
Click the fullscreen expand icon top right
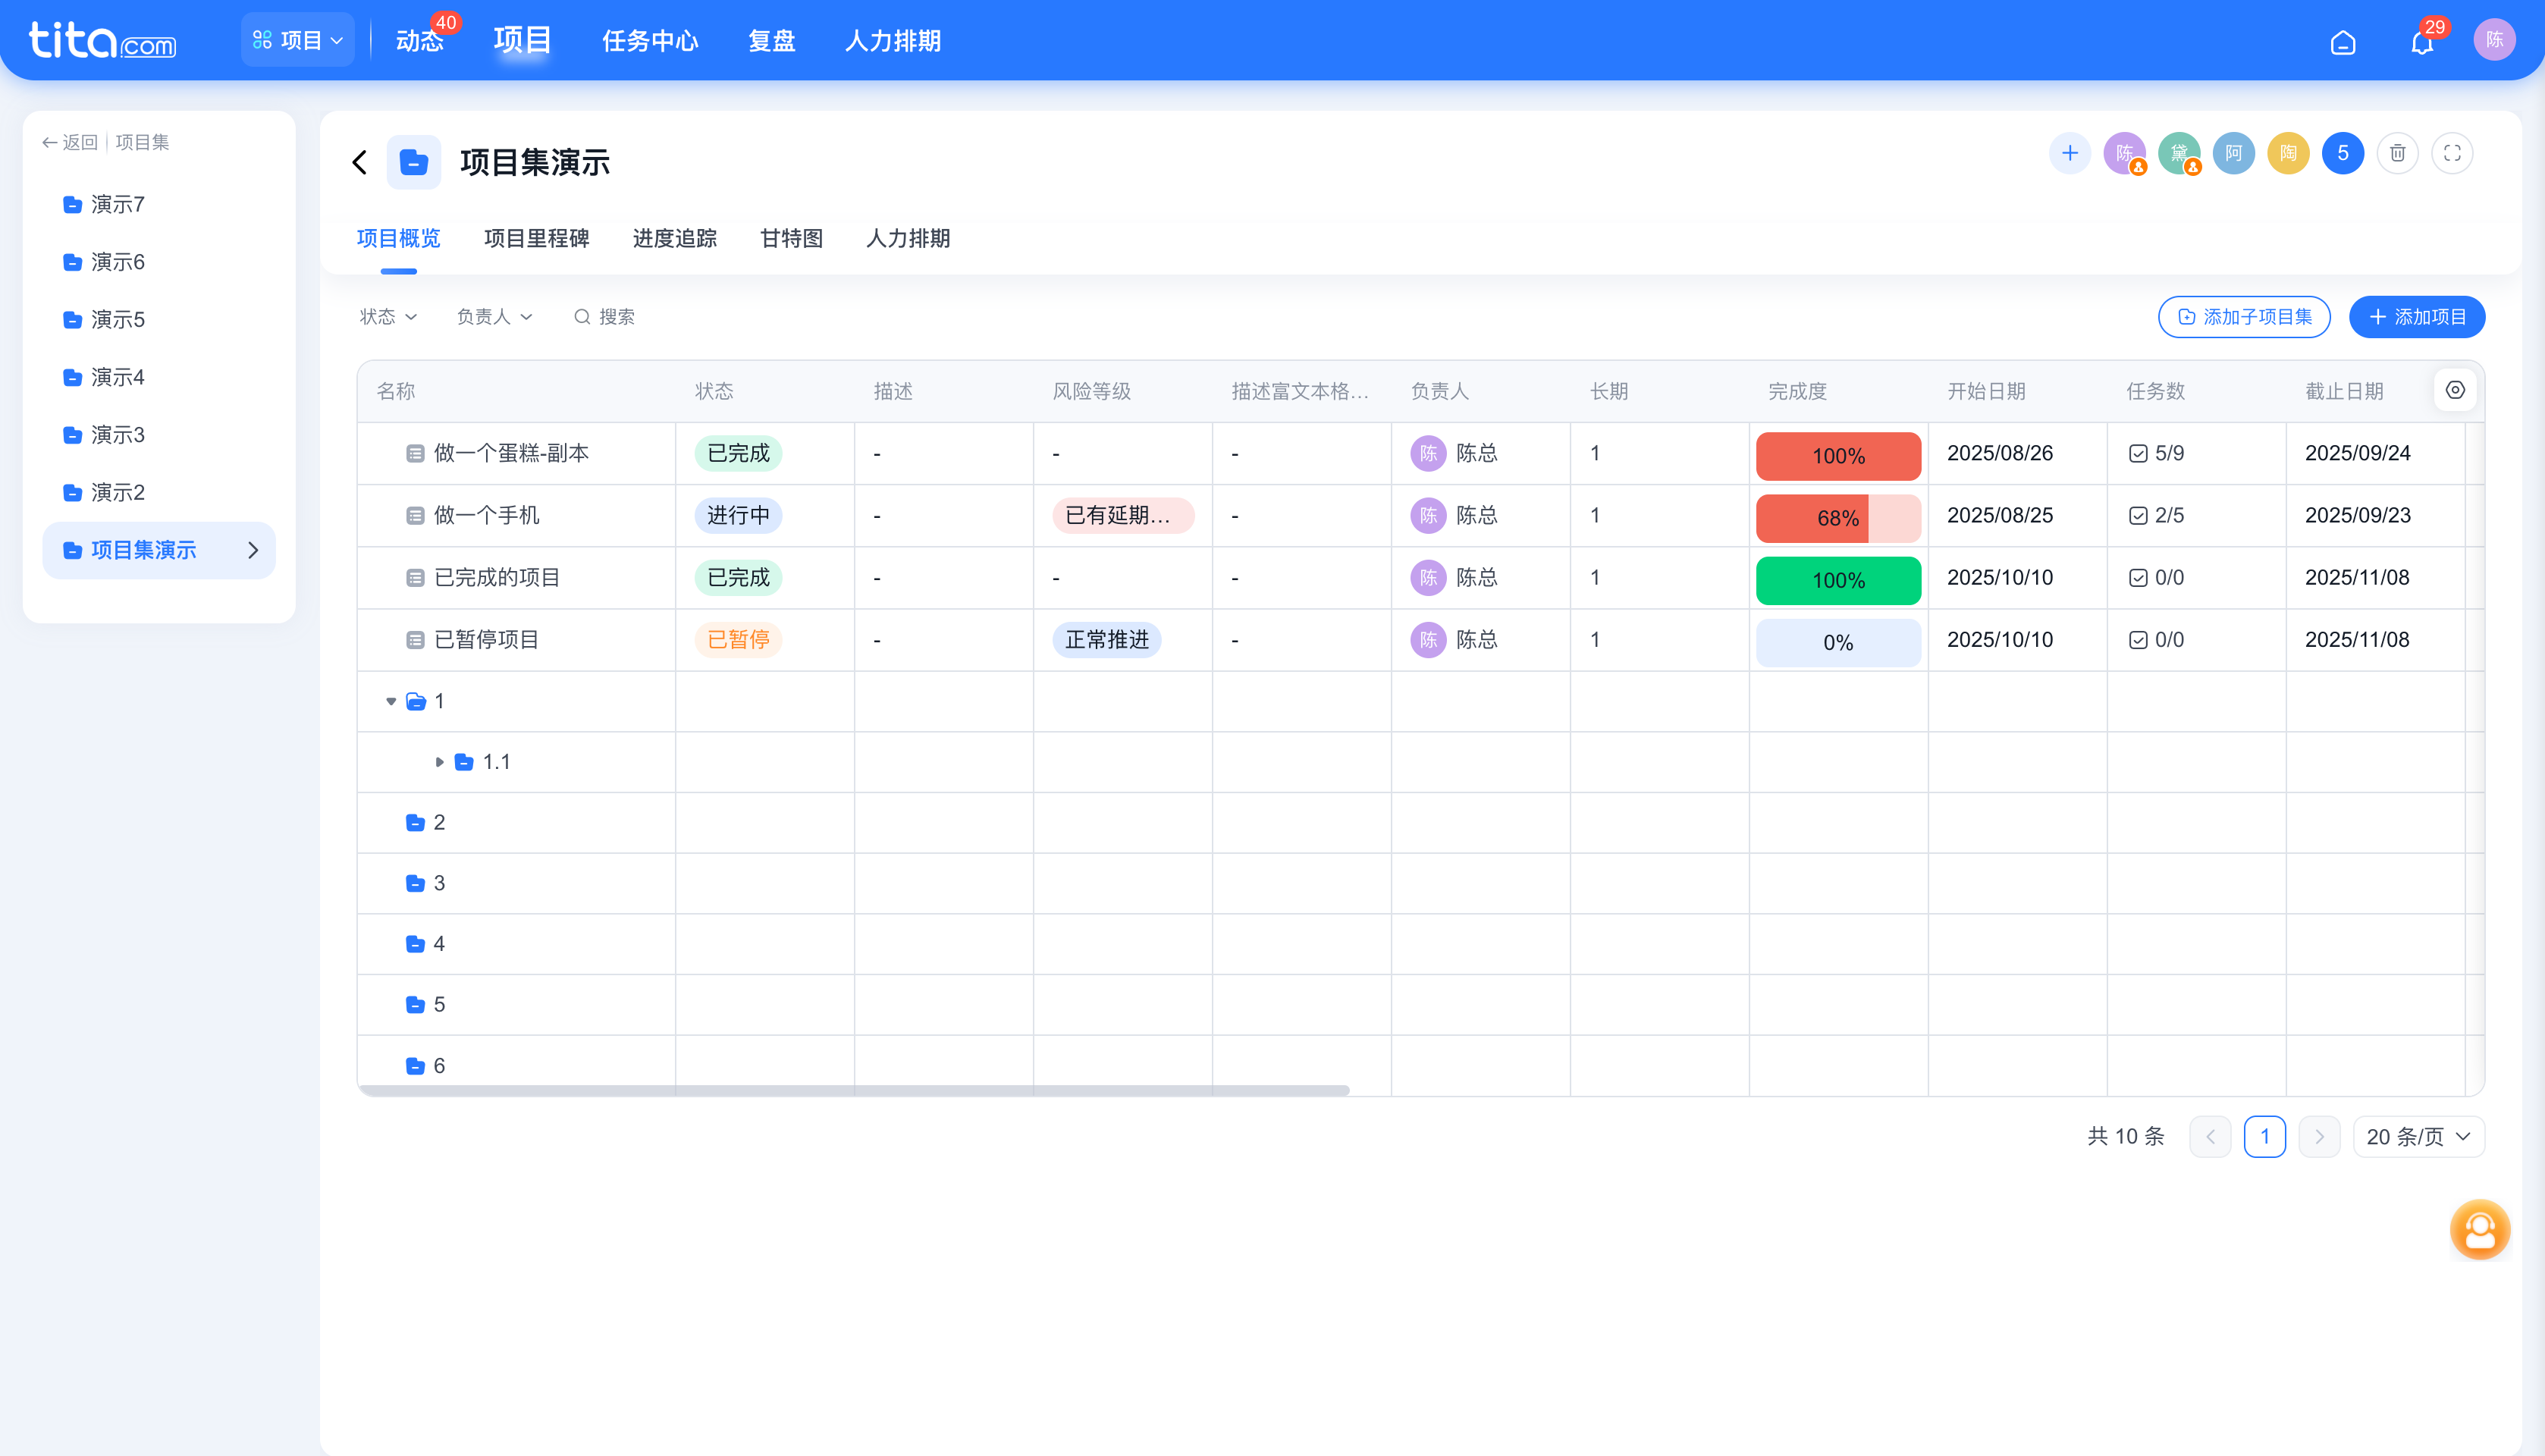pos(2452,153)
